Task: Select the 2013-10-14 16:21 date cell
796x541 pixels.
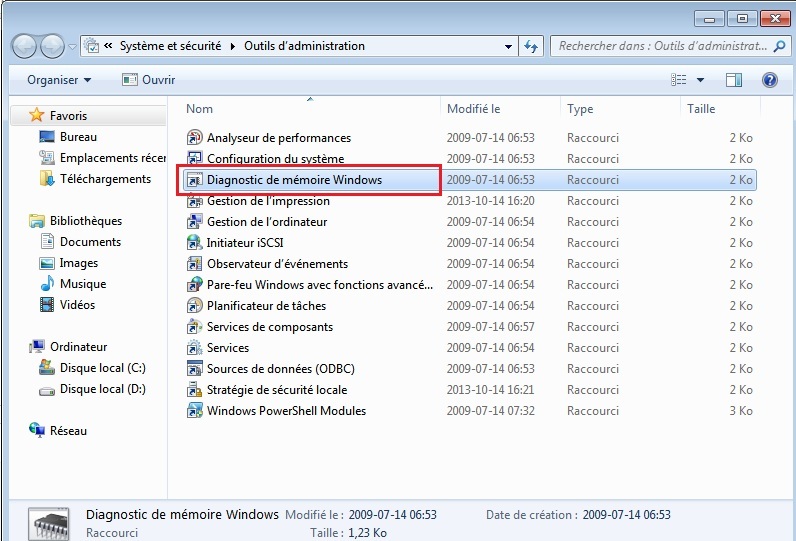Action: tap(490, 390)
